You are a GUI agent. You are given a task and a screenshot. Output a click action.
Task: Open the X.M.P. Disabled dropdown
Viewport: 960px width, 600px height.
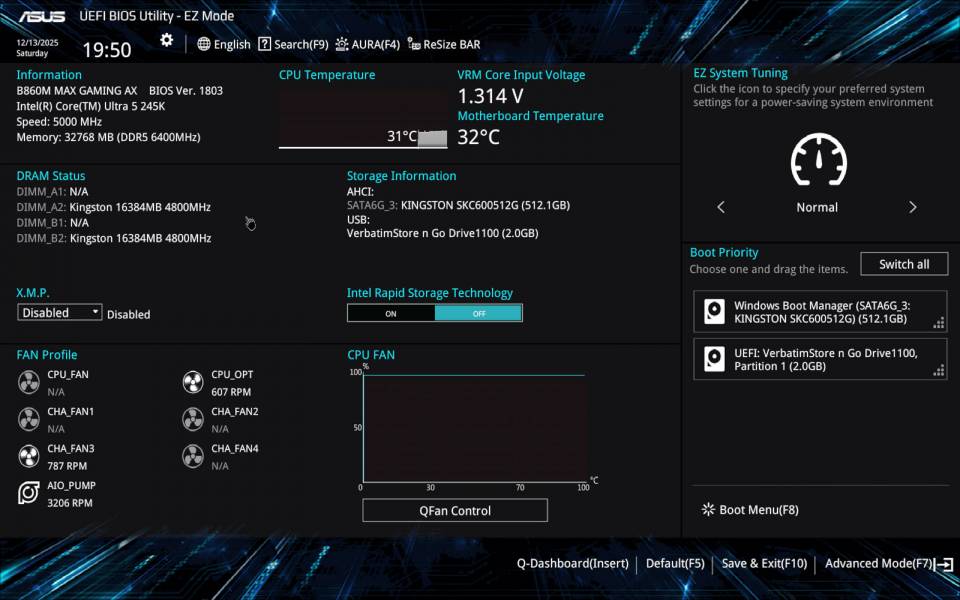pos(59,312)
